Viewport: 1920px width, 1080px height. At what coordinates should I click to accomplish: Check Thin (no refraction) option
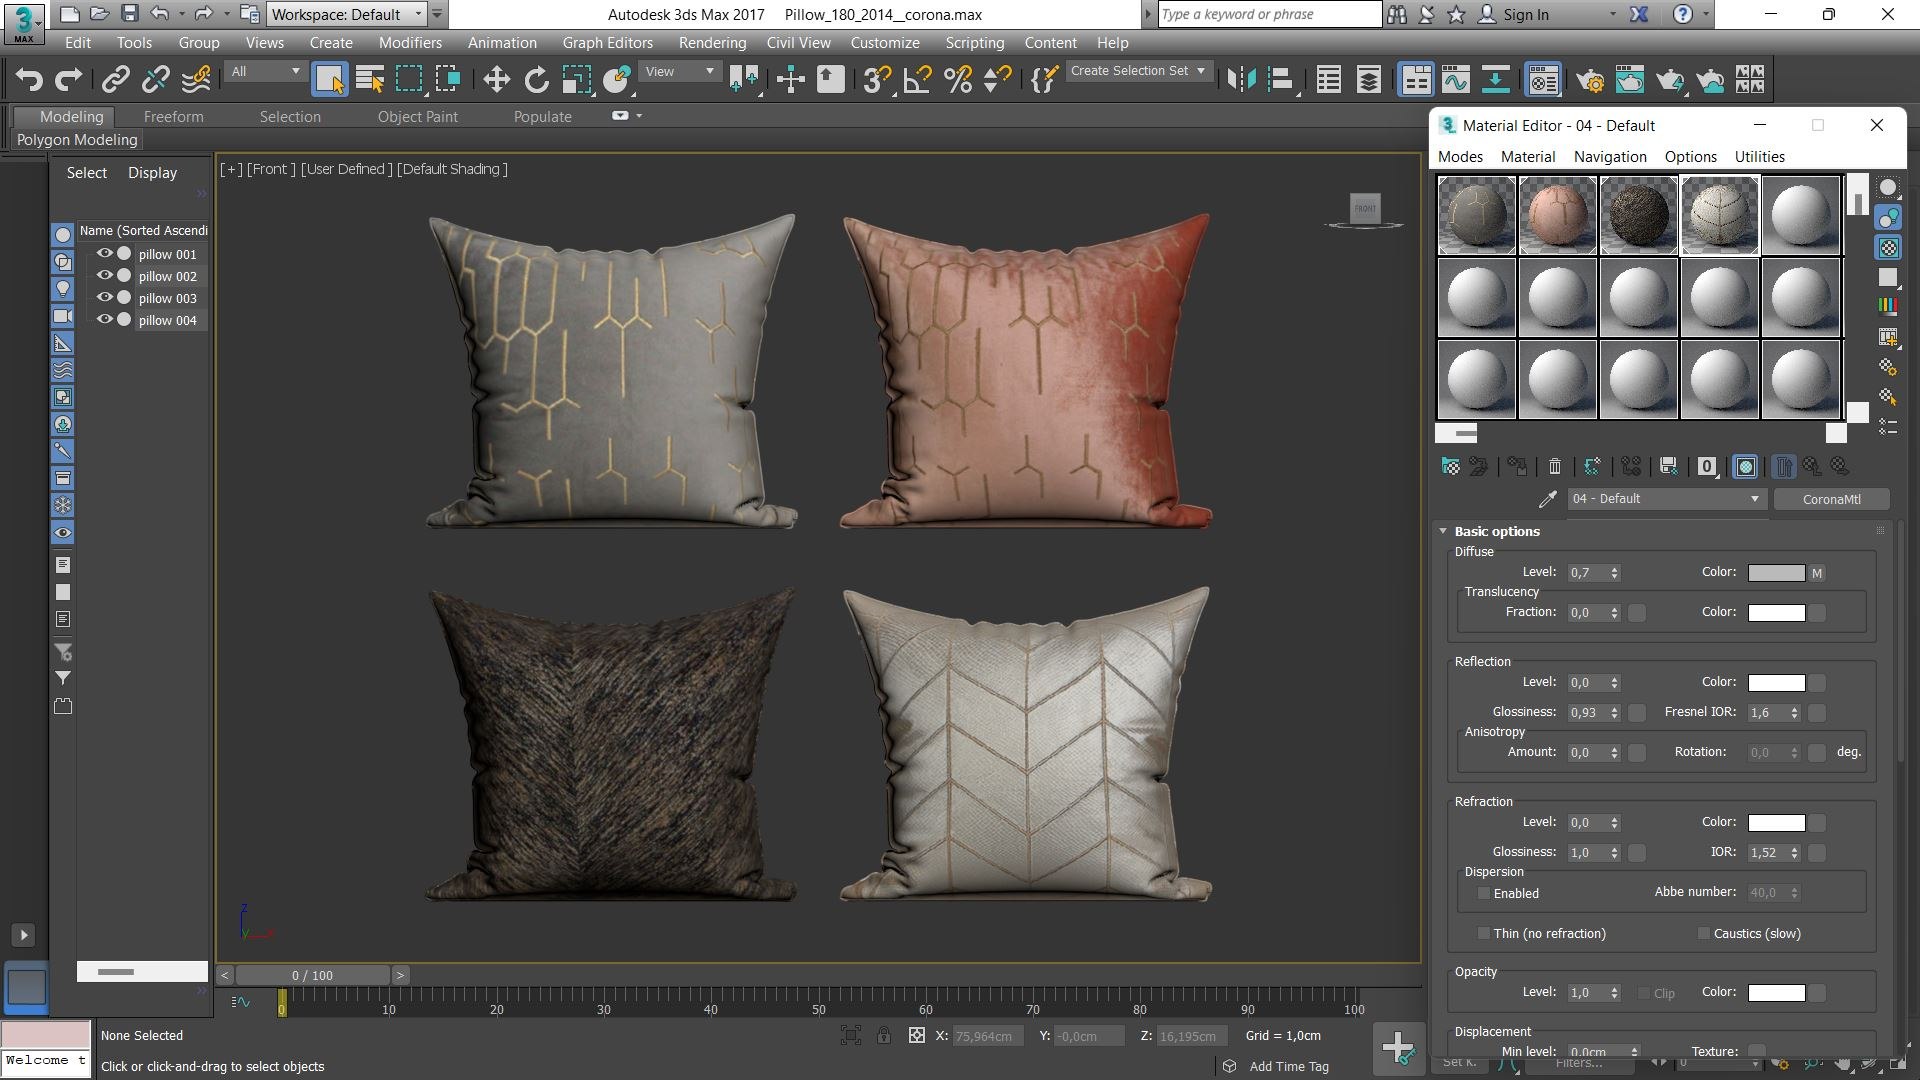(1484, 933)
